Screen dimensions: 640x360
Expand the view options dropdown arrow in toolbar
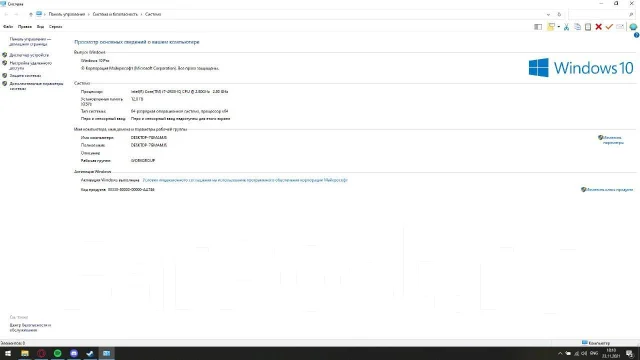coord(559,27)
